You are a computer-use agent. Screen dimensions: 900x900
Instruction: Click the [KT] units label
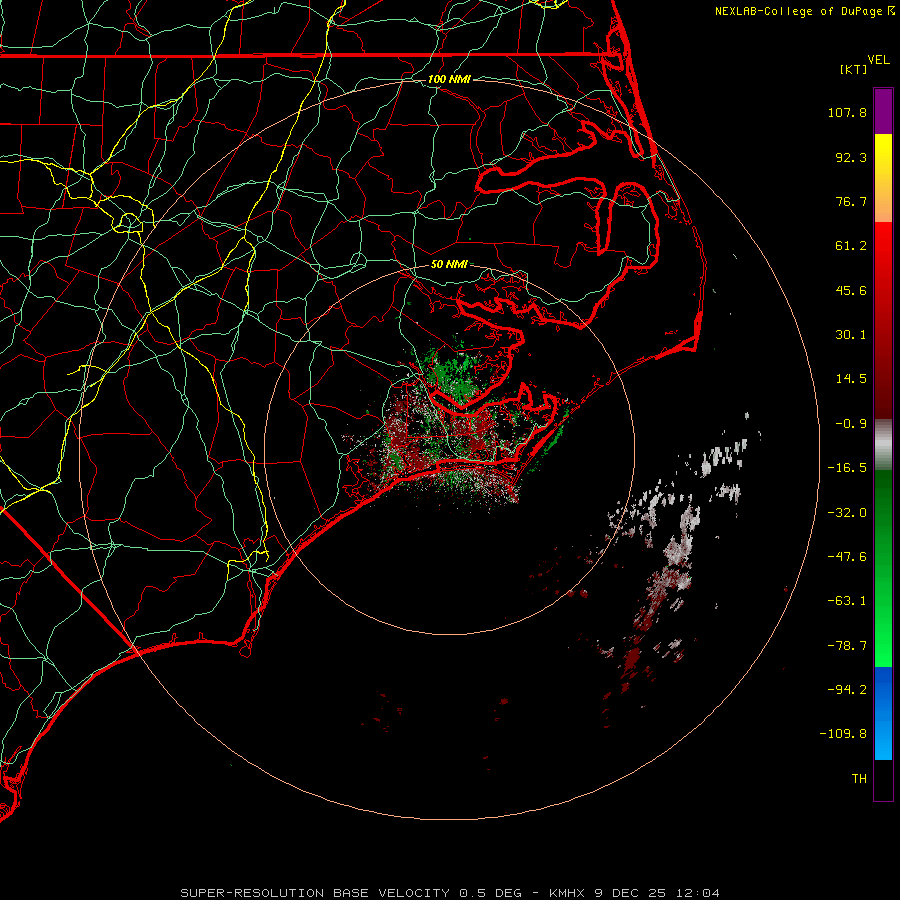(x=854, y=69)
